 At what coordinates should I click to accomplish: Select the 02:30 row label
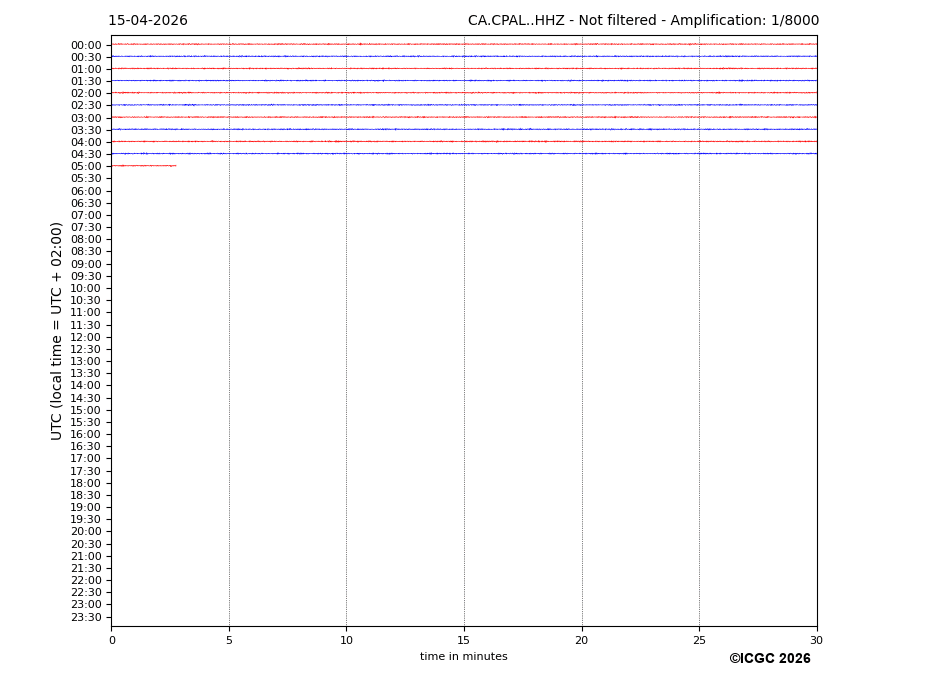click(85, 106)
